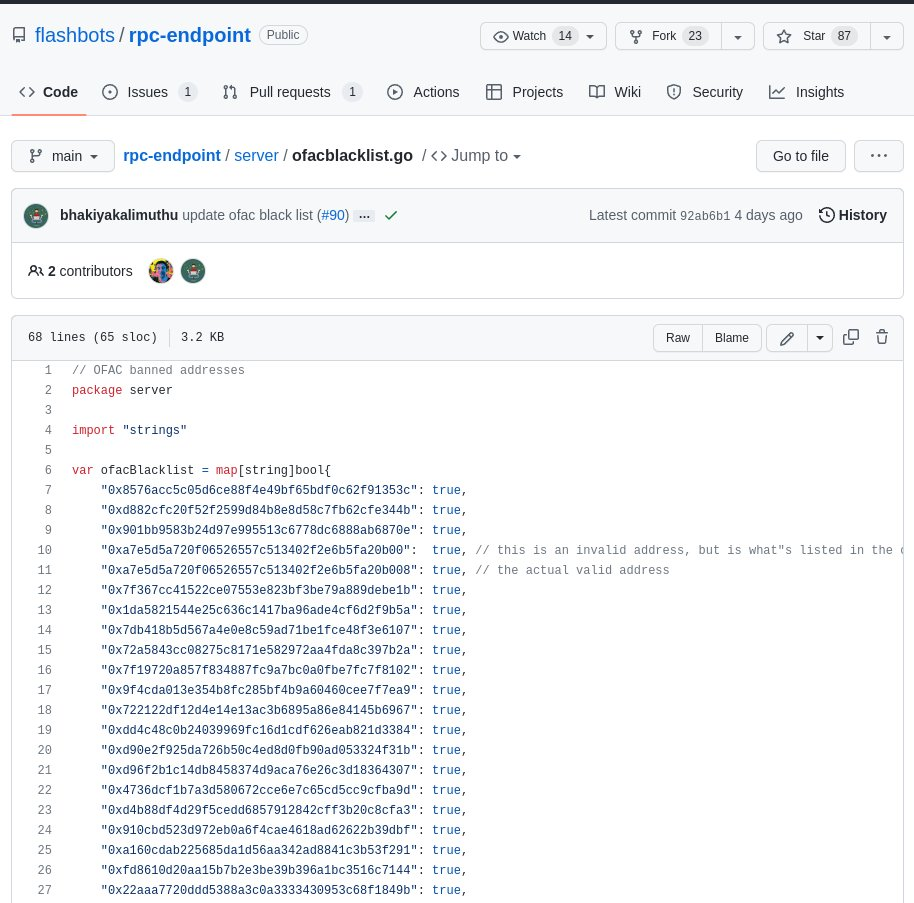The width and height of the screenshot is (914, 903).
Task: Toggle Watch for this repository
Action: pos(543,36)
